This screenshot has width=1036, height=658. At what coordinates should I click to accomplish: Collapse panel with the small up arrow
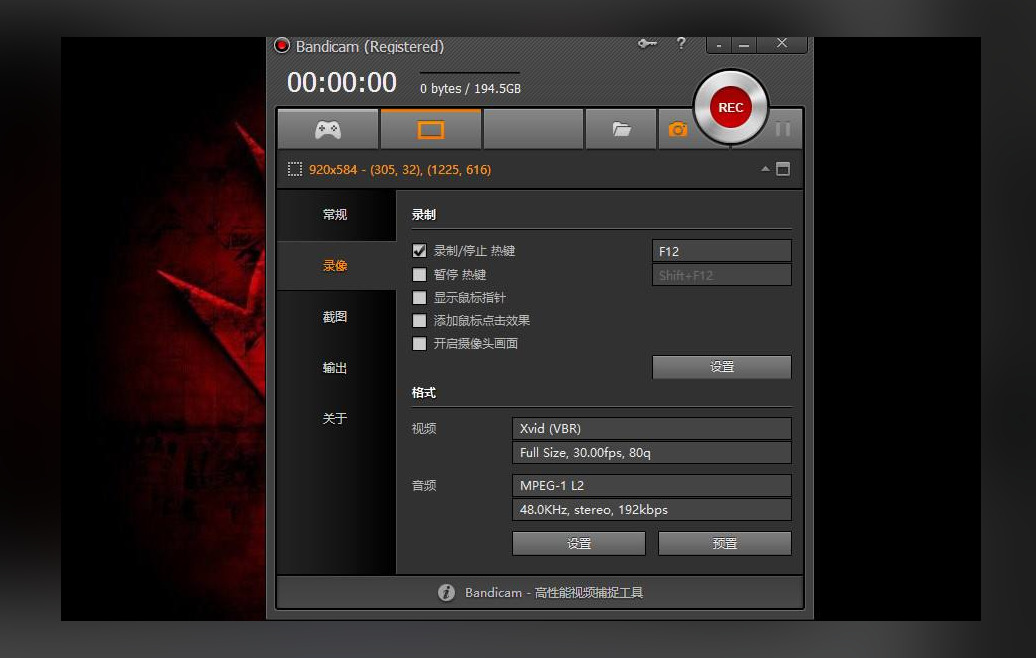click(x=765, y=169)
